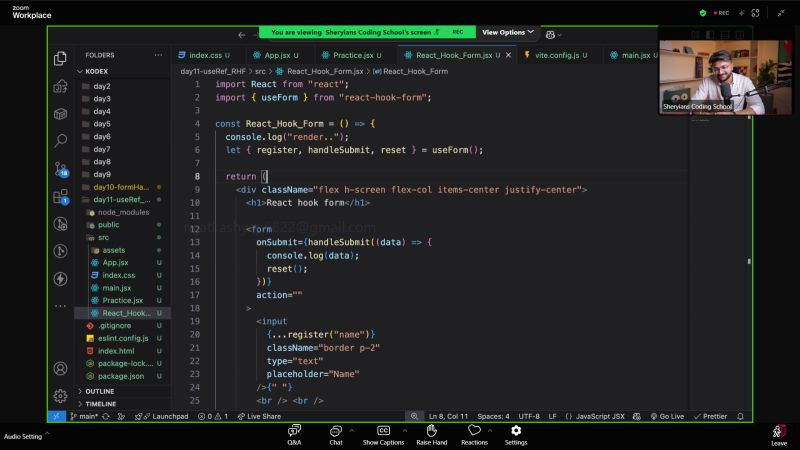Click the UTF-8 encoding indicator

pyautogui.click(x=529, y=416)
